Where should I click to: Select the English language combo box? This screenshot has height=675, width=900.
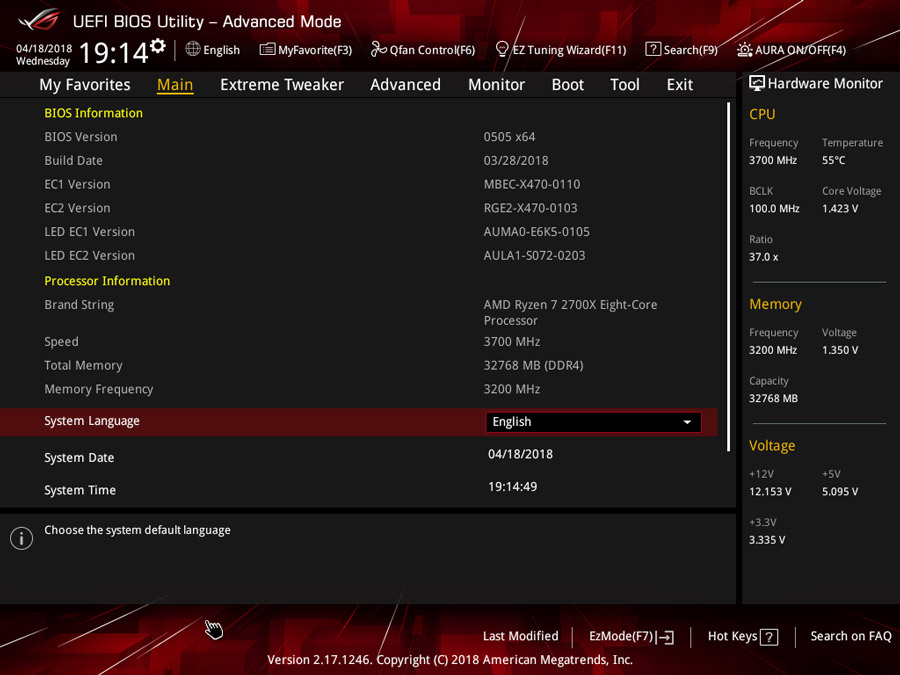593,422
